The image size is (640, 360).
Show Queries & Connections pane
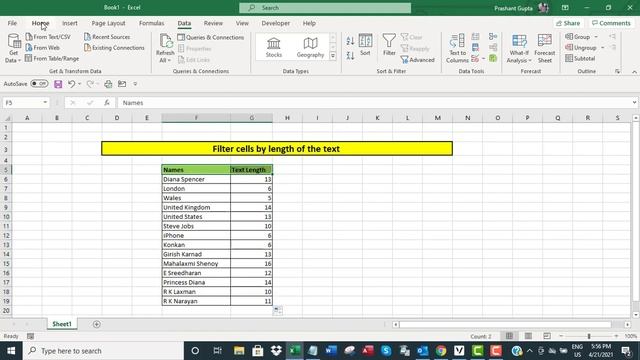(211, 37)
